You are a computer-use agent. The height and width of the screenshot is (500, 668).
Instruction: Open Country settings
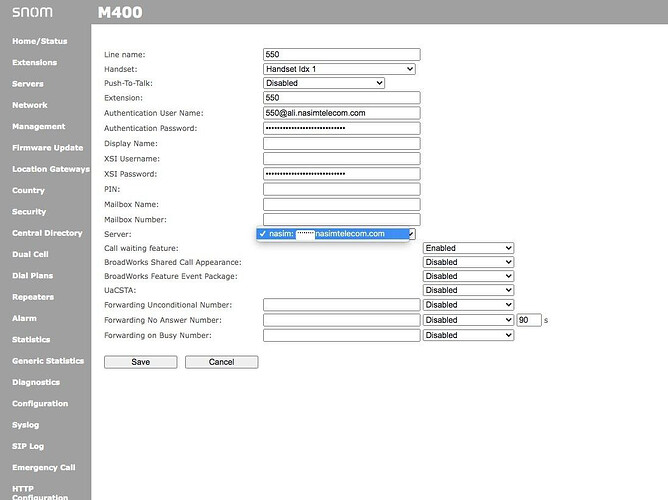[28, 190]
